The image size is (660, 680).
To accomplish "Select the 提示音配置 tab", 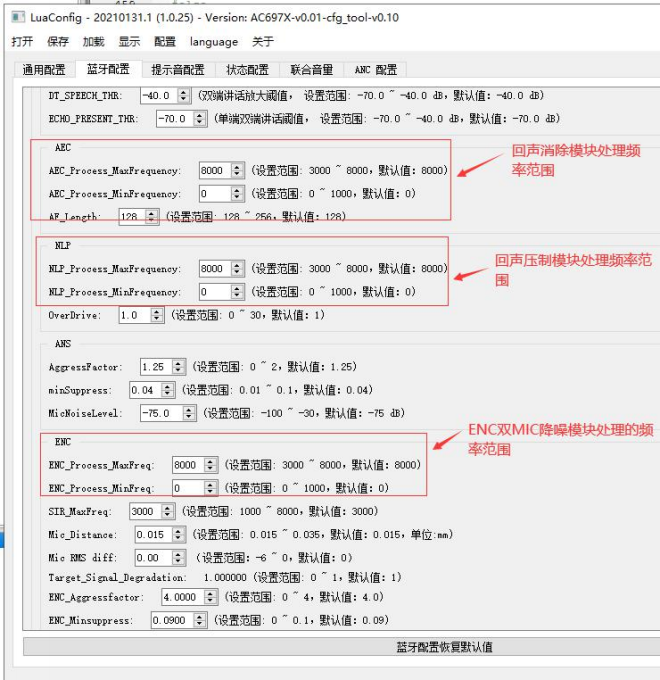I will pos(178,69).
